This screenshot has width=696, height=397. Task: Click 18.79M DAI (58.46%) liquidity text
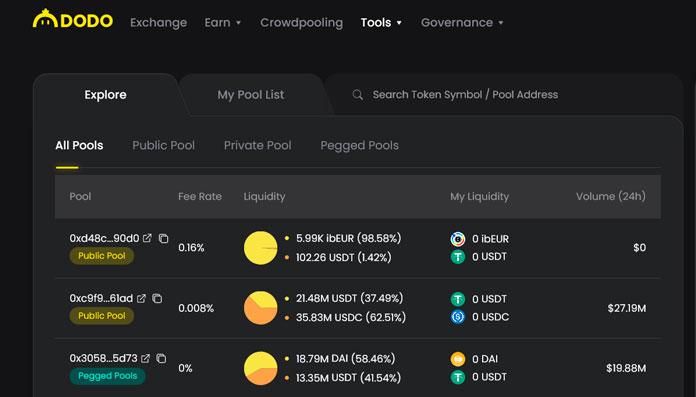(x=345, y=359)
